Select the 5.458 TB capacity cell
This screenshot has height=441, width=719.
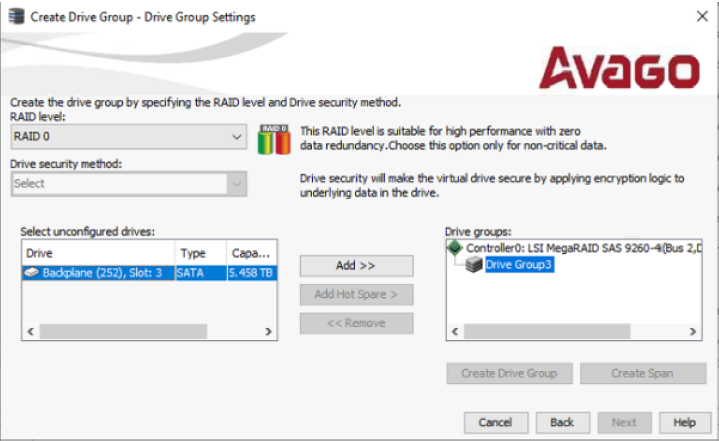[252, 273]
